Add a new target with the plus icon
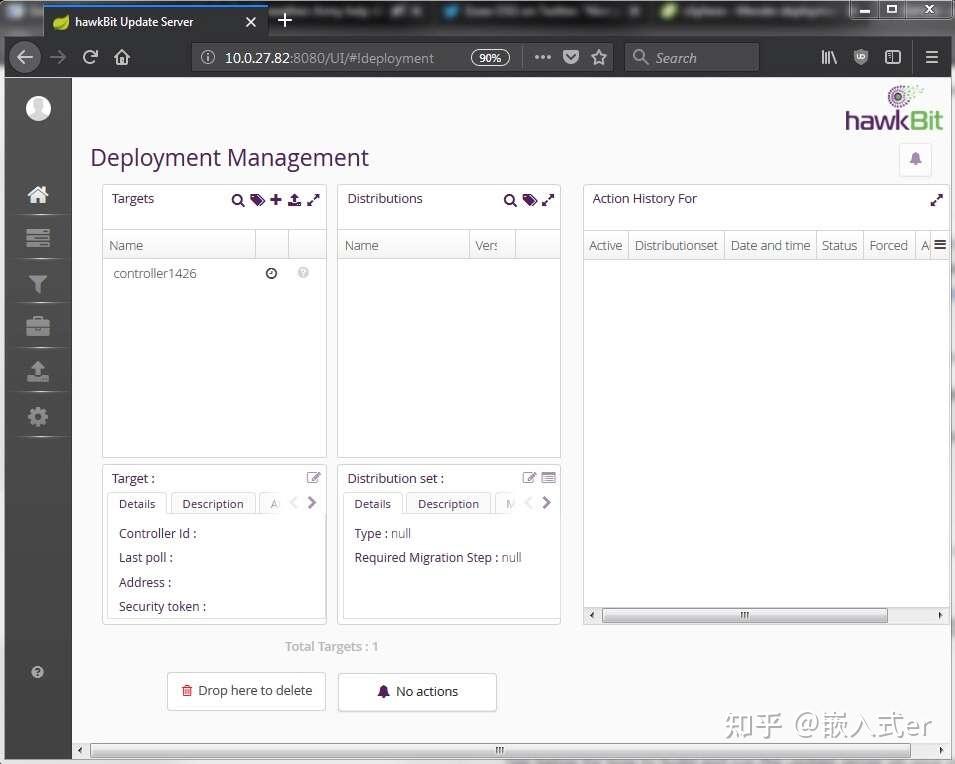955x764 pixels. tap(276, 200)
